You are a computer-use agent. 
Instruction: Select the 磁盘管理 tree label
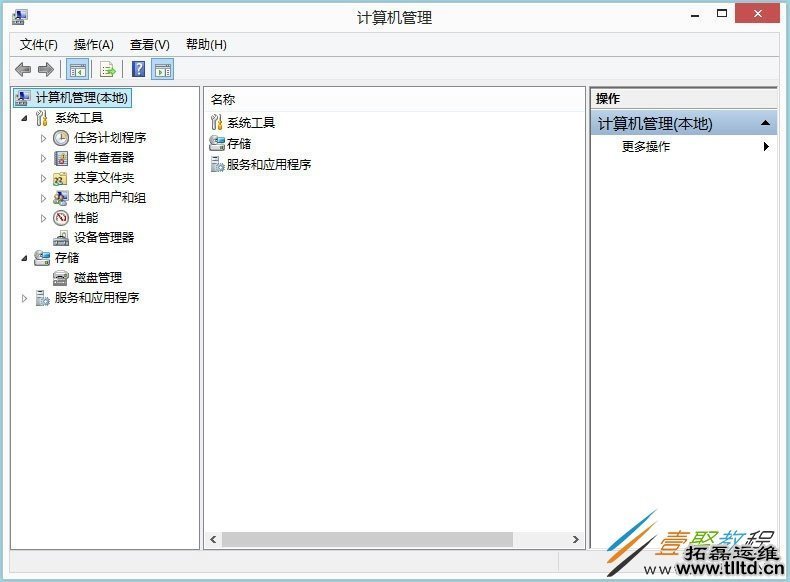point(98,278)
